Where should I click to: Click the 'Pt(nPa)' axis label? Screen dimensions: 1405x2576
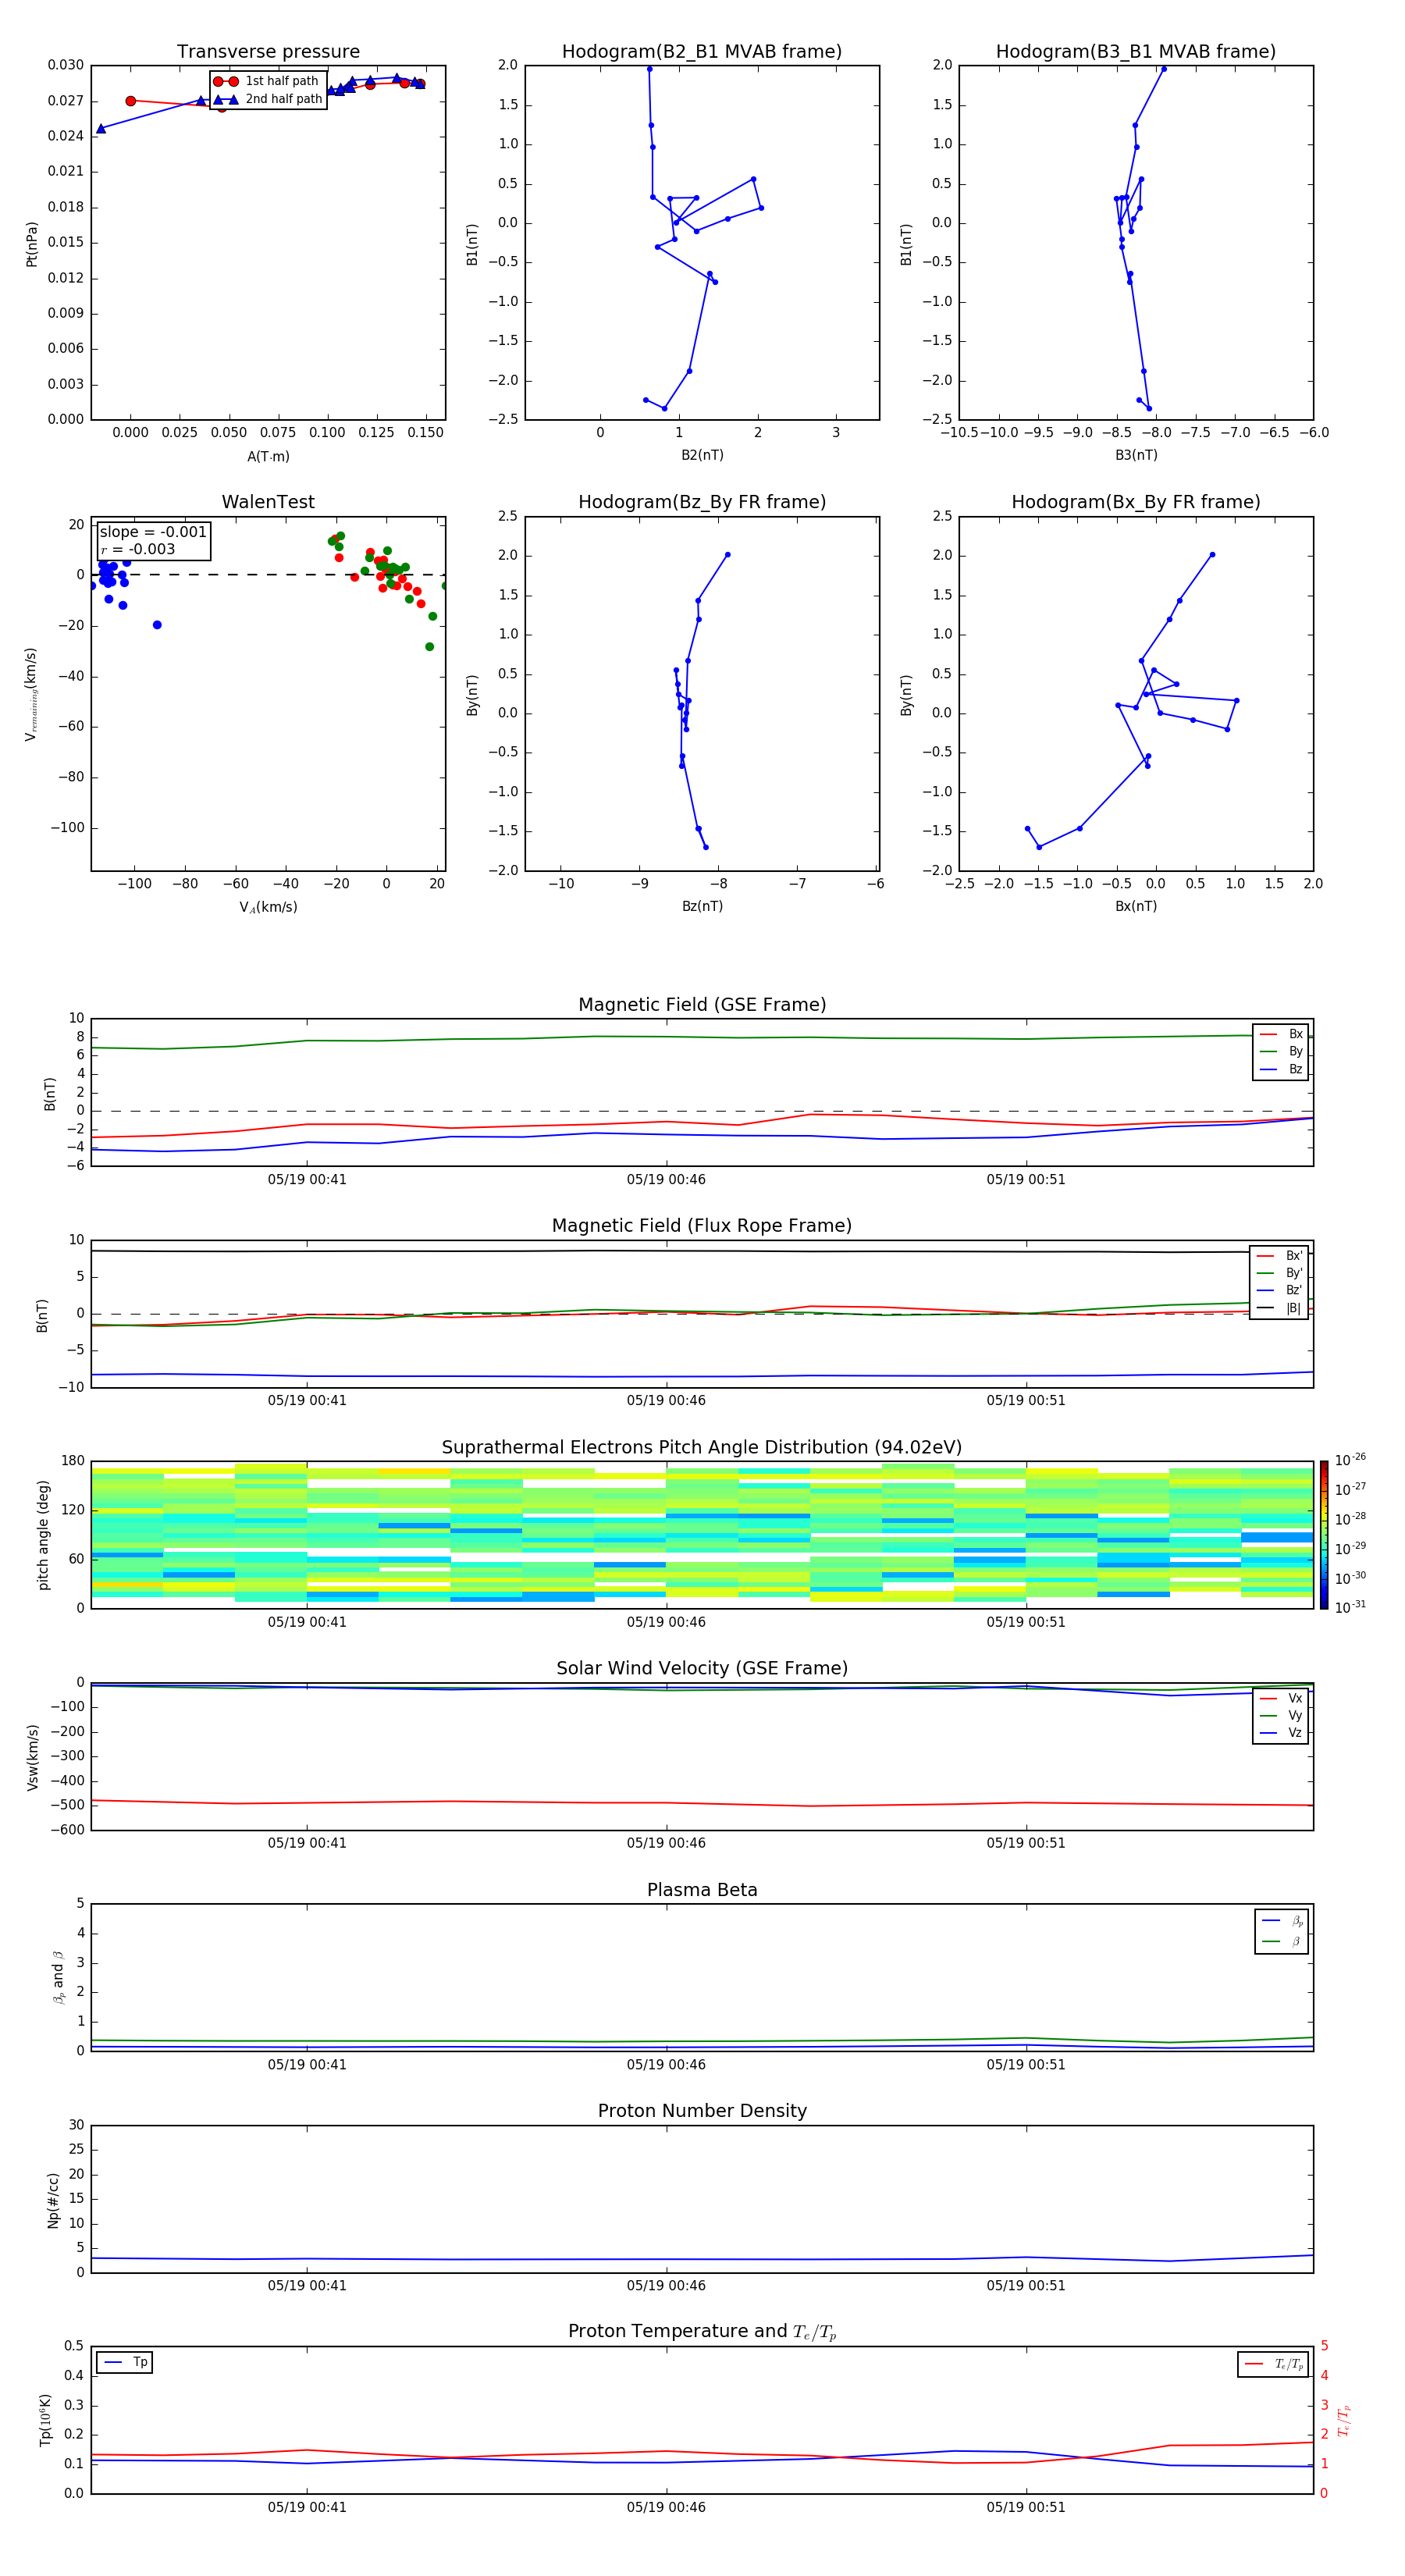click(31, 244)
